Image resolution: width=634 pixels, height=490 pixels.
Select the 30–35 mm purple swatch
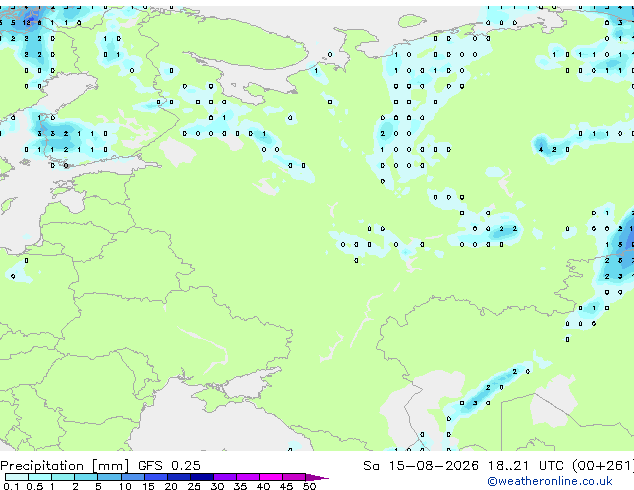pyautogui.click(x=225, y=477)
